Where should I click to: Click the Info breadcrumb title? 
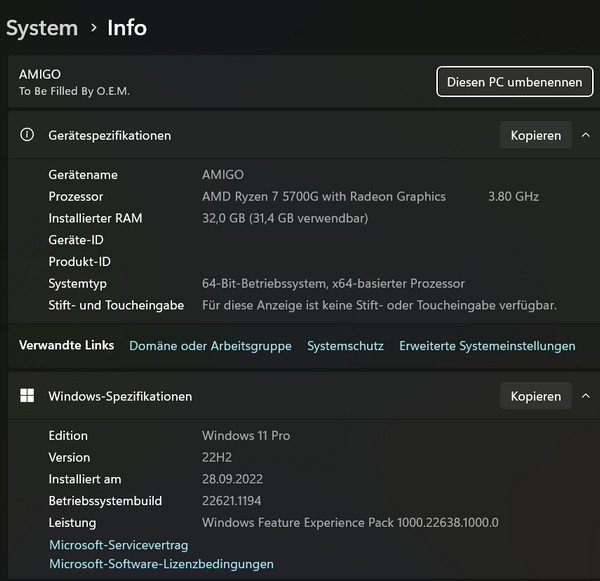coord(127,28)
